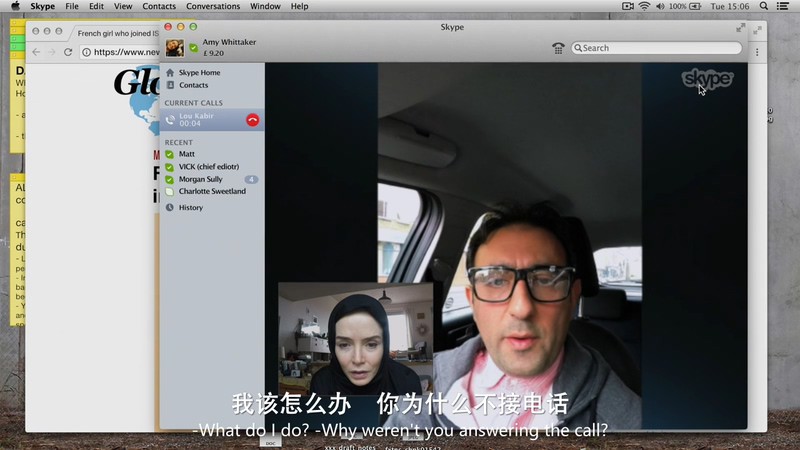Click the browser address bar URL
This screenshot has width=800, height=450.
coord(127,52)
